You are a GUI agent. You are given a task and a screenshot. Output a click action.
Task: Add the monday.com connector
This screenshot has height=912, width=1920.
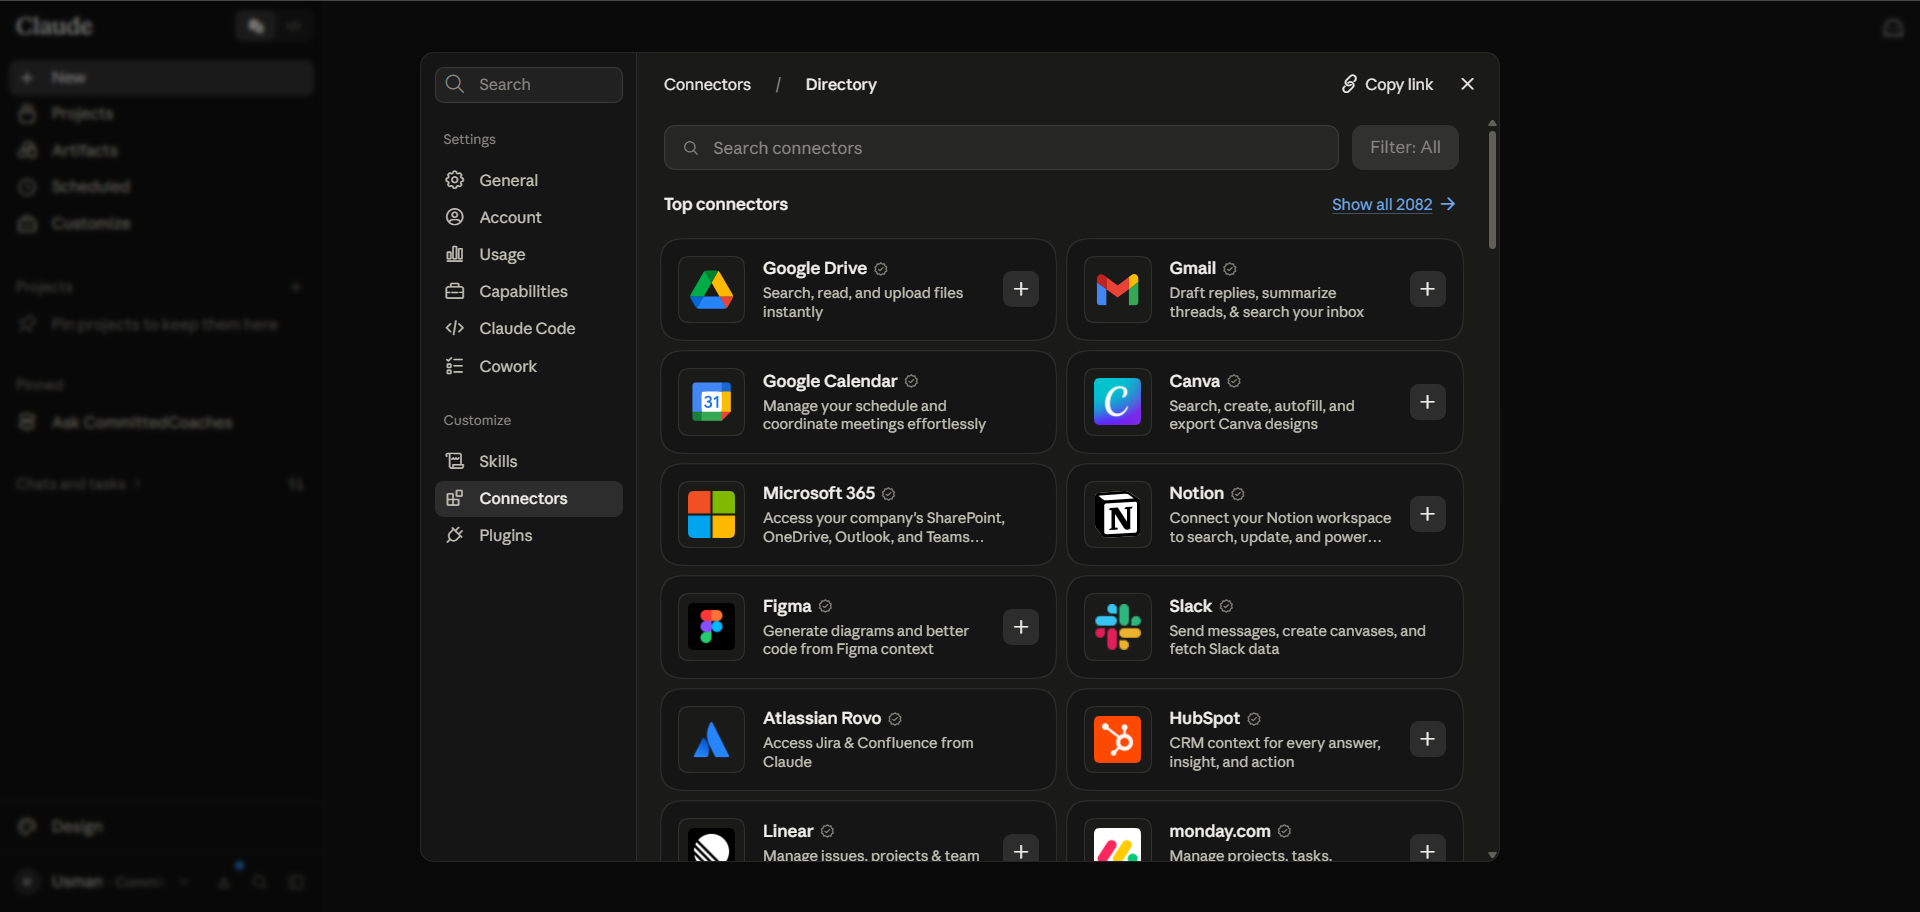(1428, 850)
